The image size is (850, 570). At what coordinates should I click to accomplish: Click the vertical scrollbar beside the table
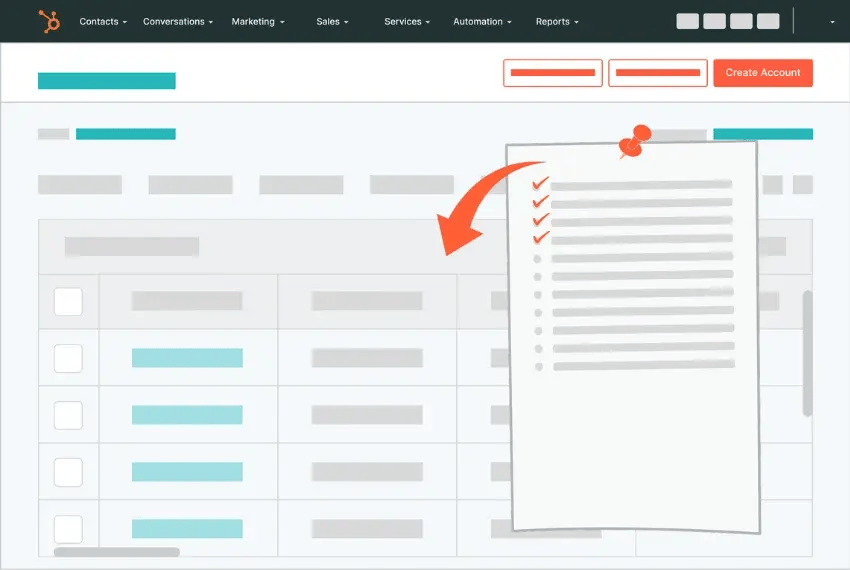coord(808,352)
